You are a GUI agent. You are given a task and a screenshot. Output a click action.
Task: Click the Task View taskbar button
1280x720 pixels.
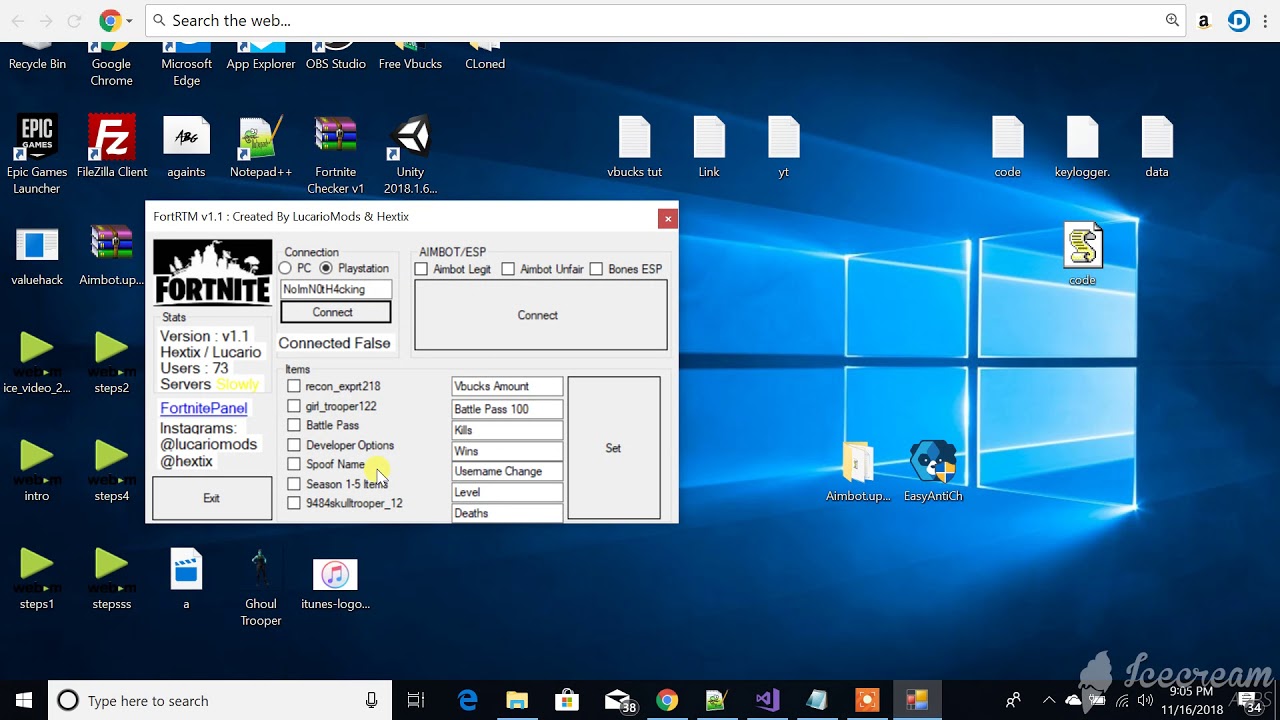pyautogui.click(x=416, y=700)
